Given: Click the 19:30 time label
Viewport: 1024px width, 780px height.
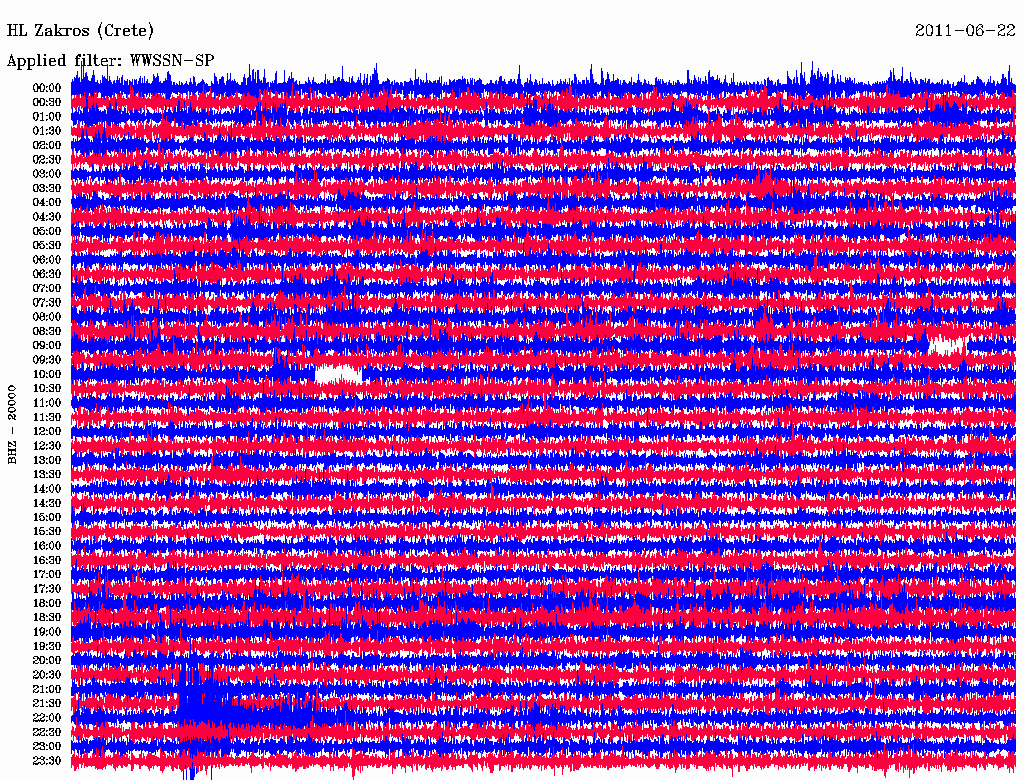Looking at the screenshot, I should (x=47, y=646).
